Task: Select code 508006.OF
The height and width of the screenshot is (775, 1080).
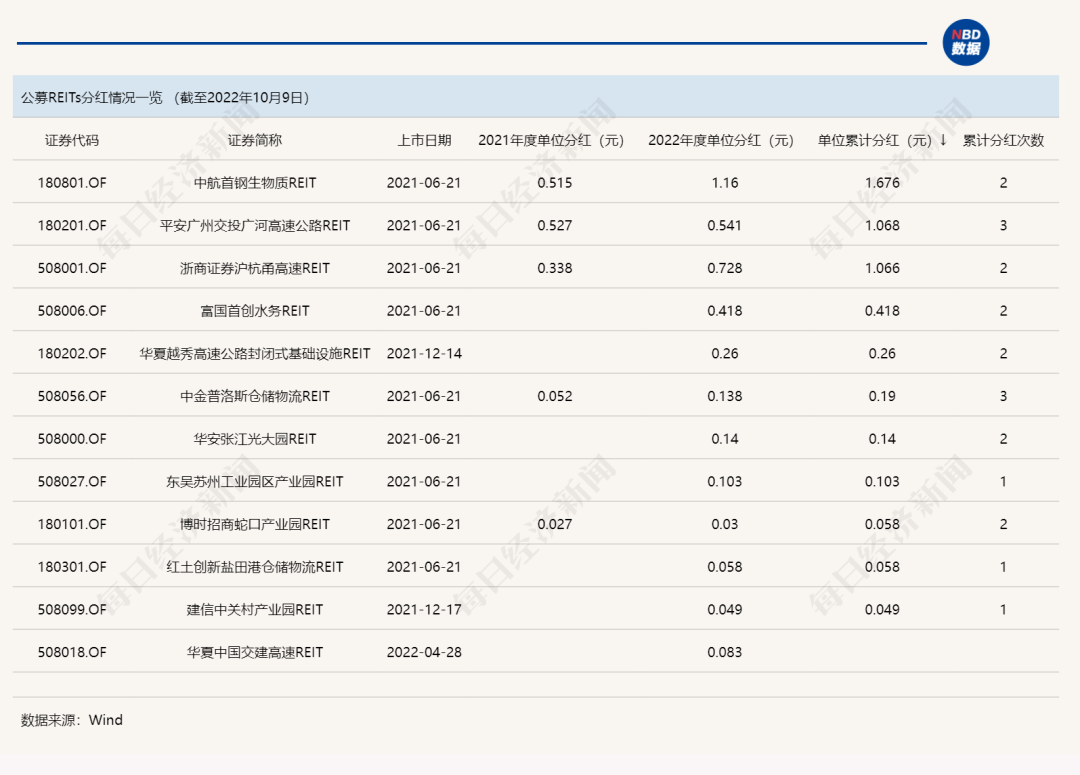Action: [72, 311]
